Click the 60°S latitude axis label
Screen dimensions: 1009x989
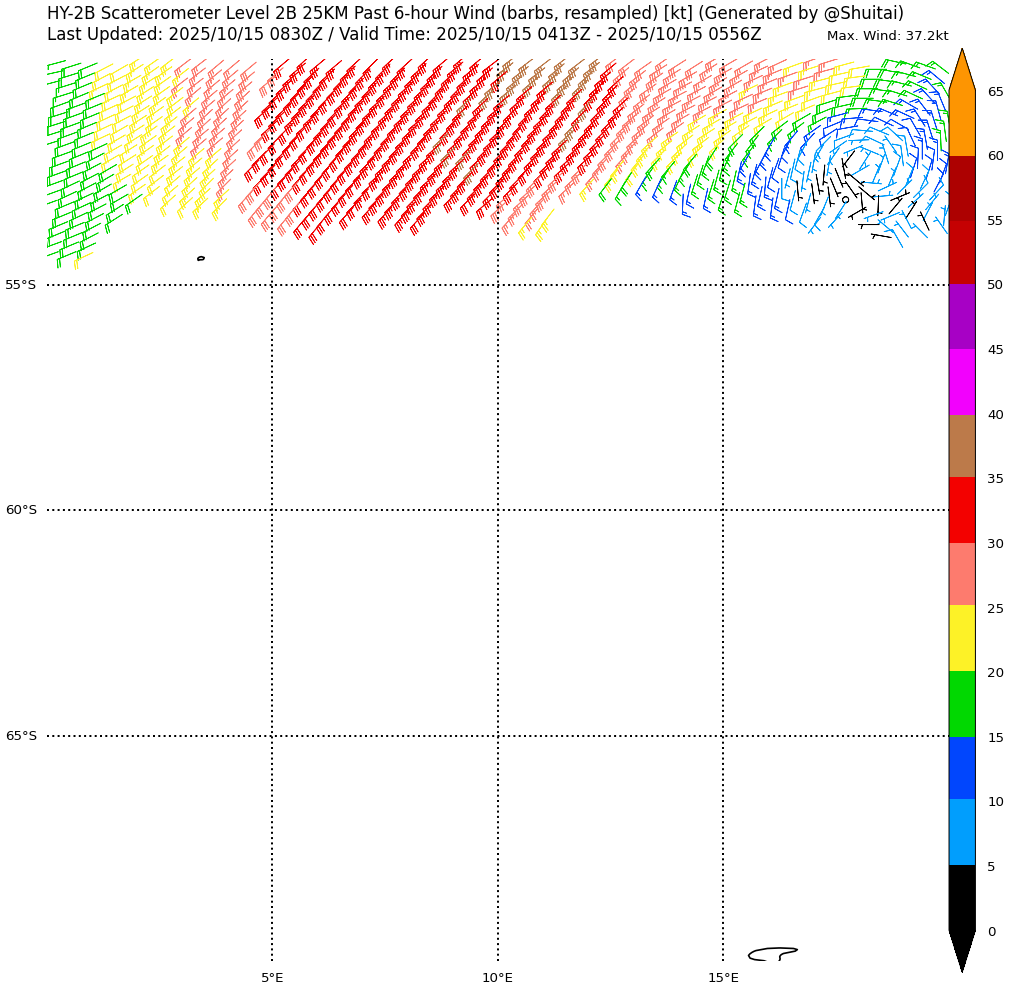click(21, 510)
